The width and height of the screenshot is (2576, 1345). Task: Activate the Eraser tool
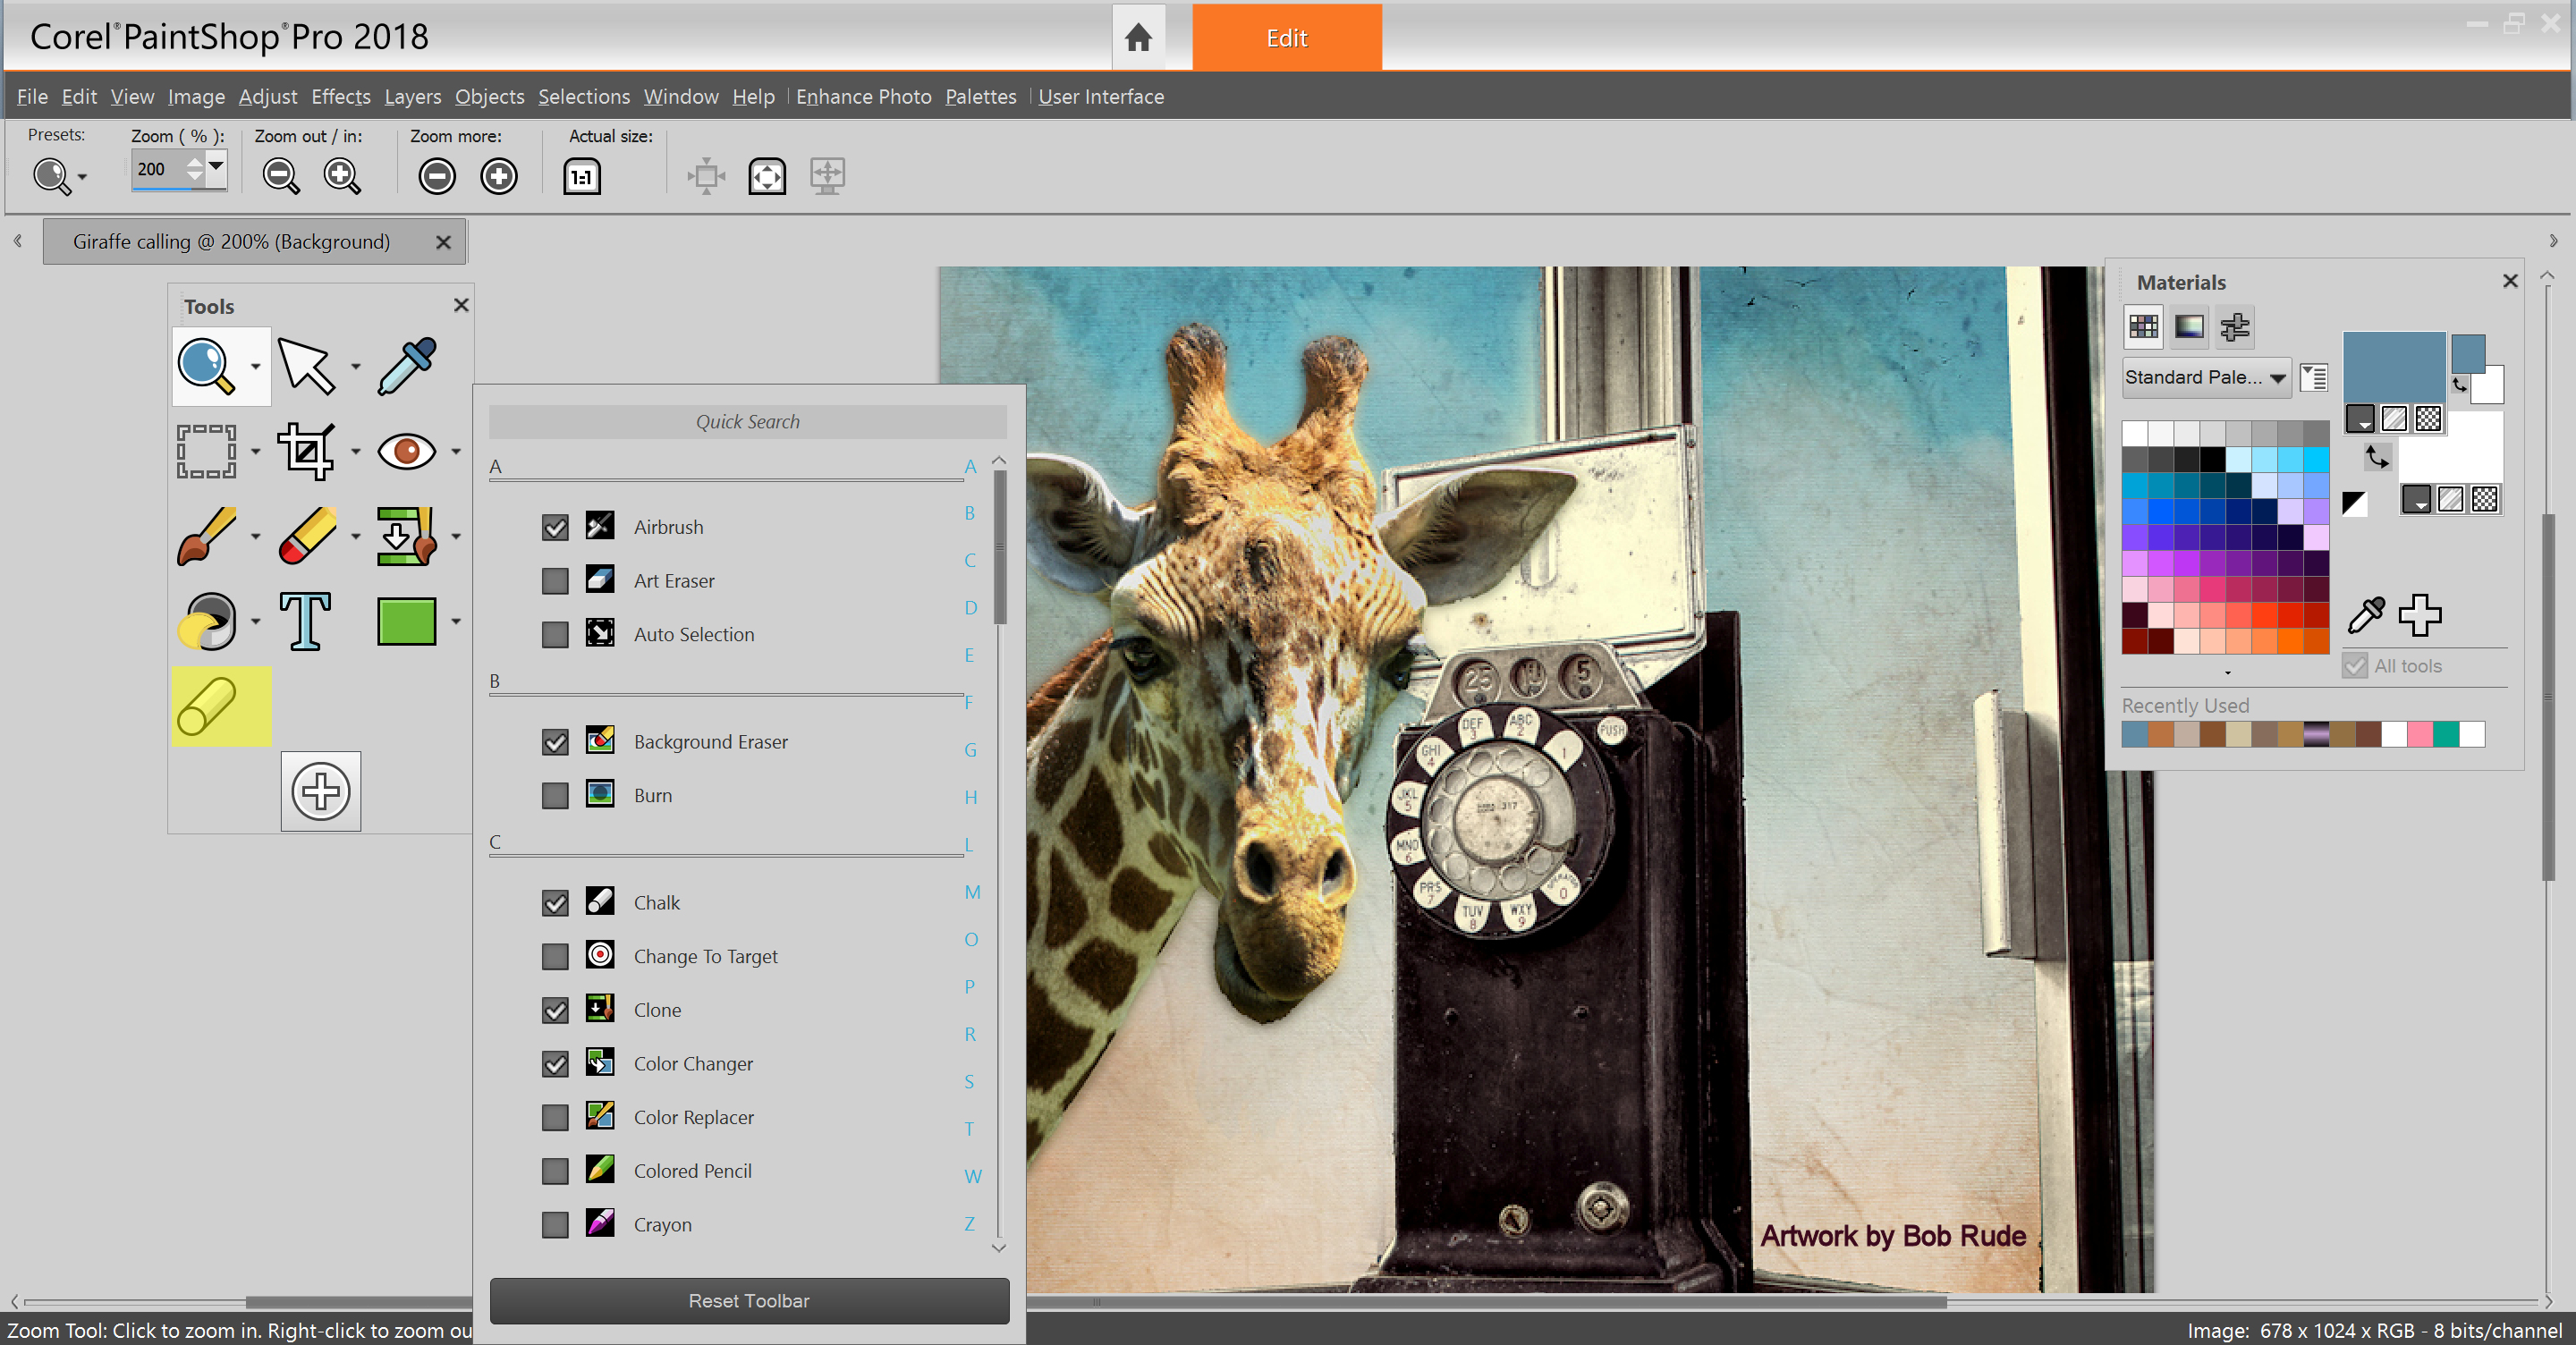[x=307, y=536]
